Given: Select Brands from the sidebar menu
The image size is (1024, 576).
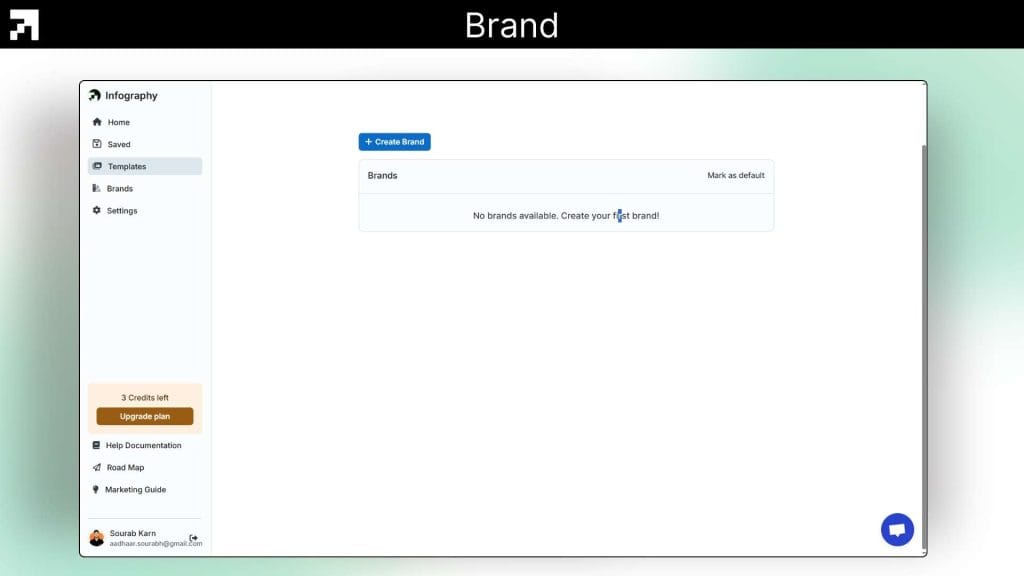Looking at the screenshot, I should [120, 188].
